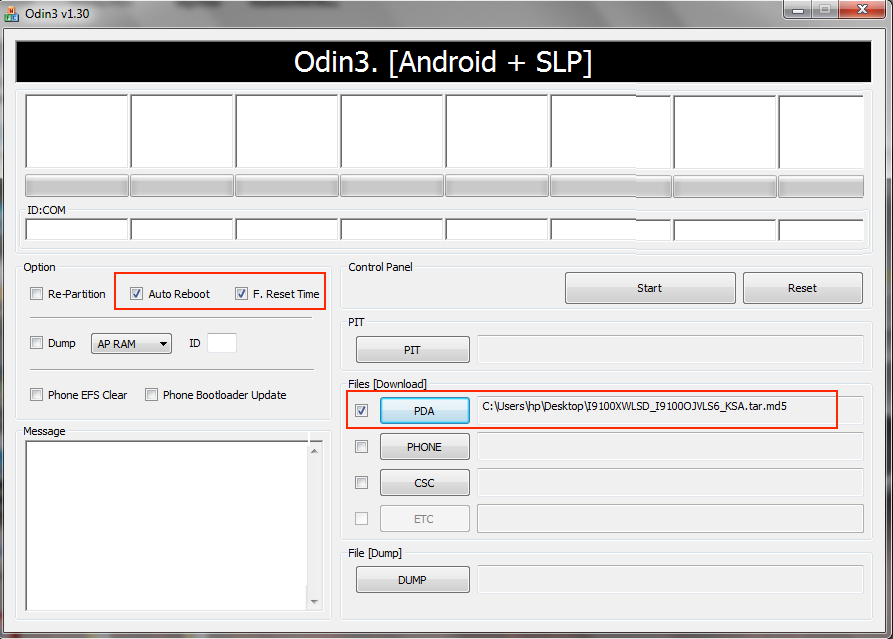Image resolution: width=893 pixels, height=639 pixels.
Task: Click the PDA file path field
Action: pyautogui.click(x=670, y=409)
